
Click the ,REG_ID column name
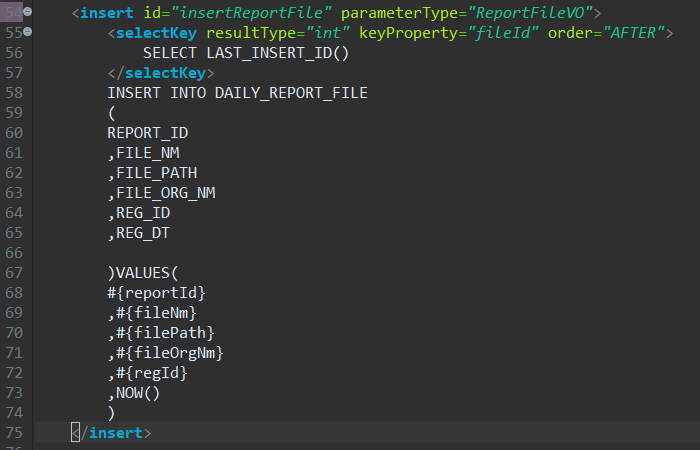click(x=139, y=213)
